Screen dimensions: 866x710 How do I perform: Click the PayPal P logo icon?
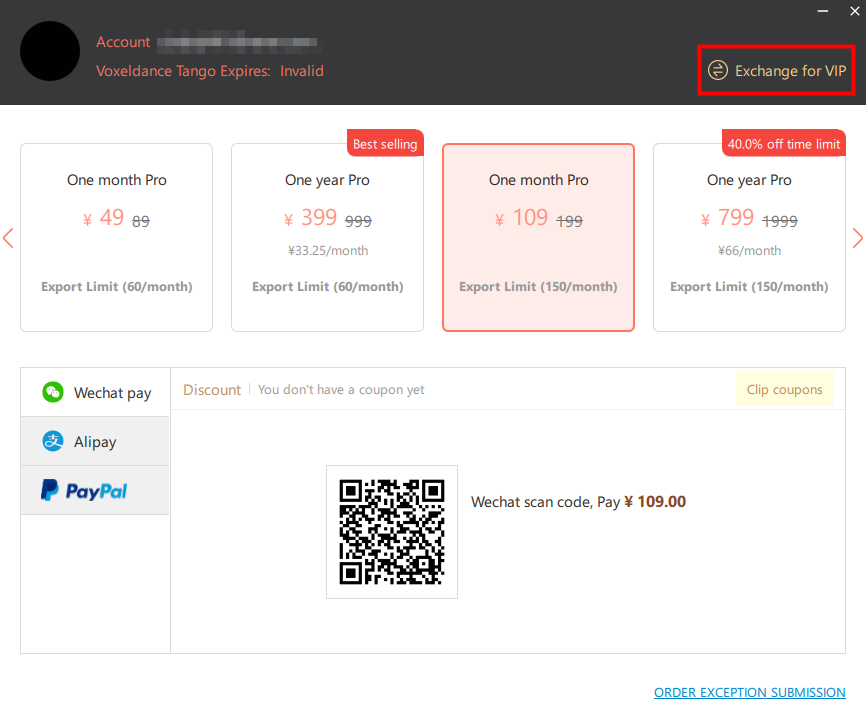[x=50, y=490]
